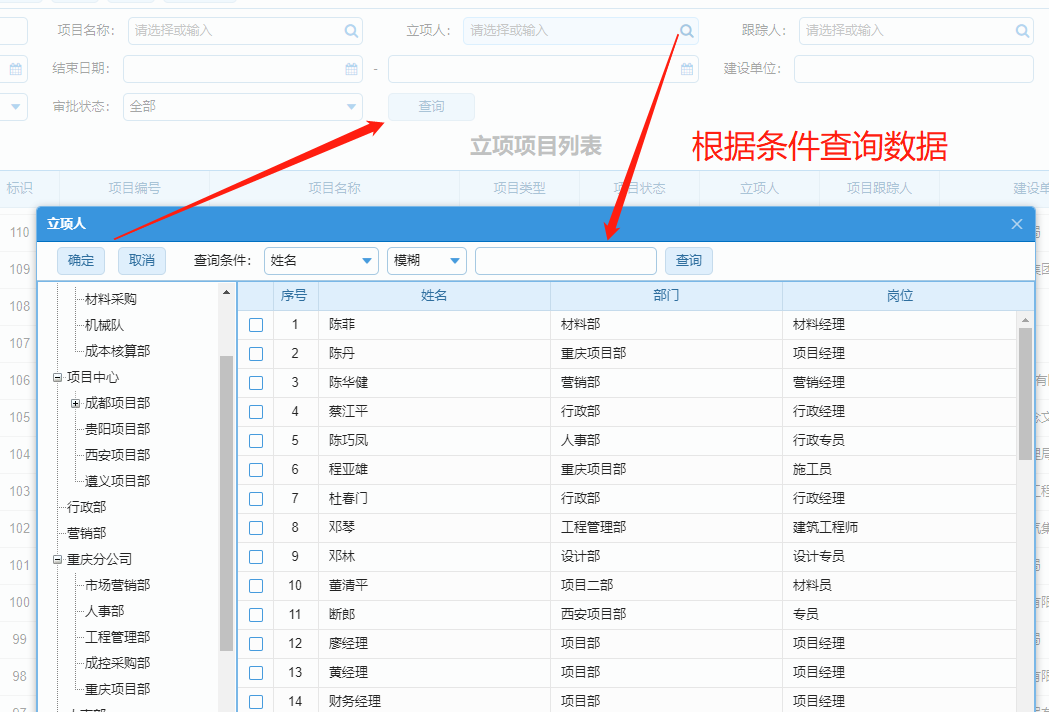Screen dimensions: 1049x712
Task: Open calendar icon for 结束日期 end field
Action: pyautogui.click(x=687, y=69)
